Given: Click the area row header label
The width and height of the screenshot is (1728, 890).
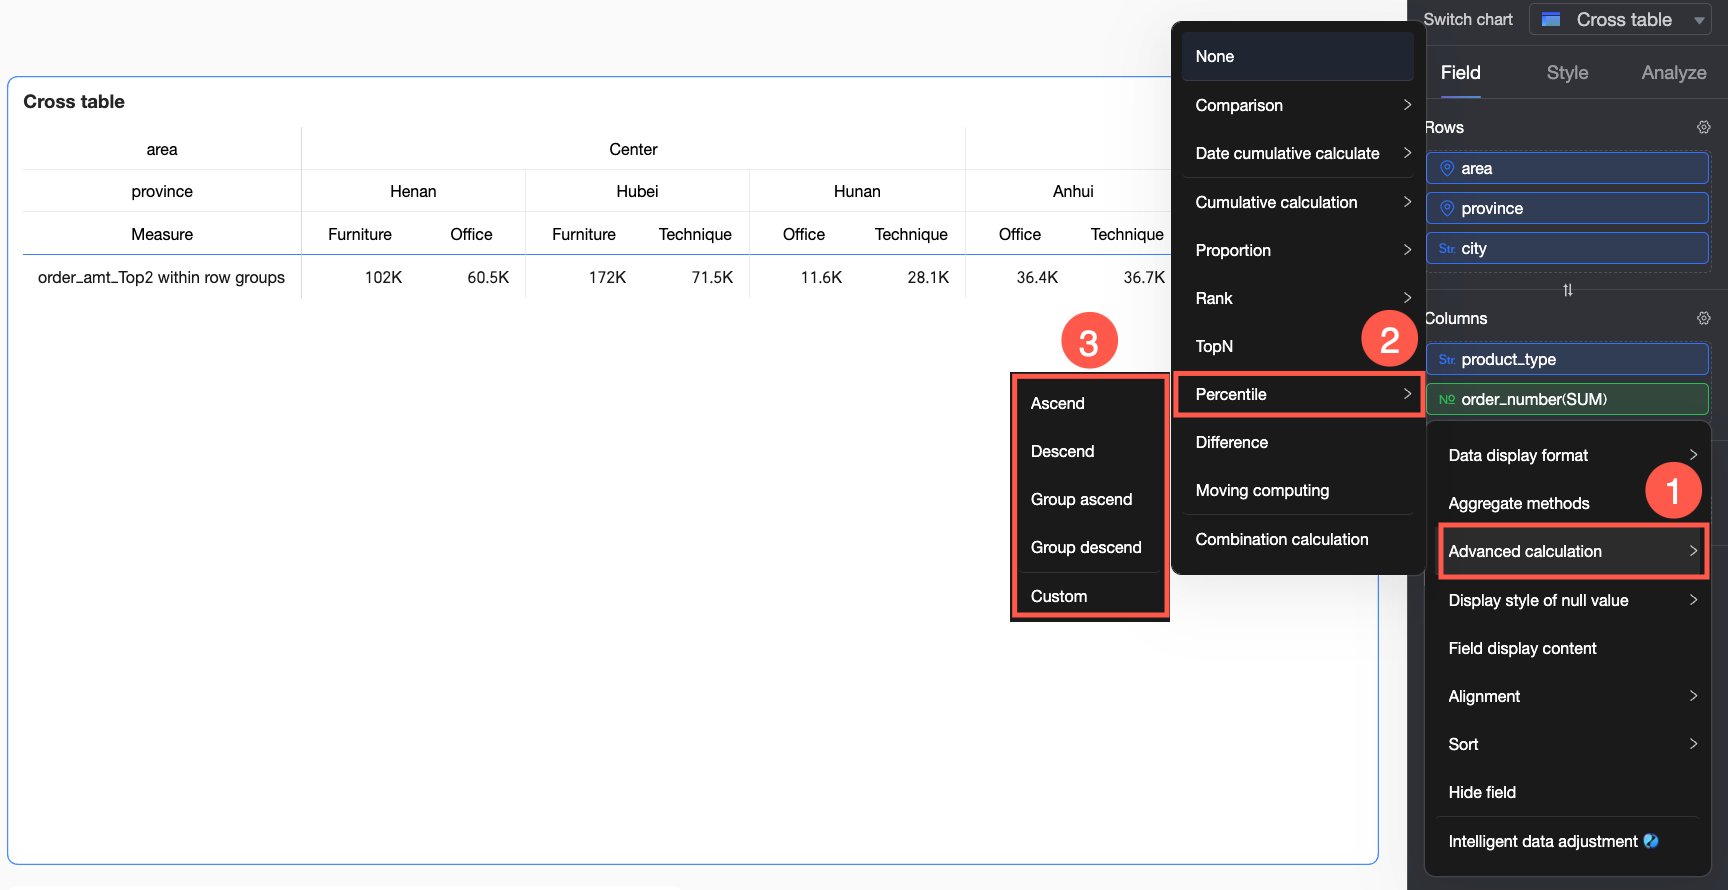Looking at the screenshot, I should coord(162,149).
